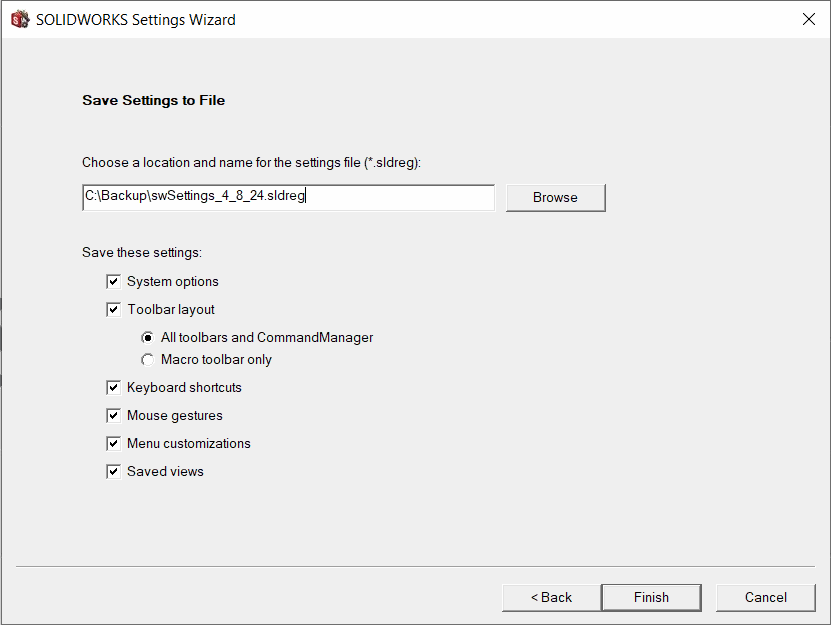Click the Save Settings to File heading
The width and height of the screenshot is (831, 625).
(x=153, y=100)
